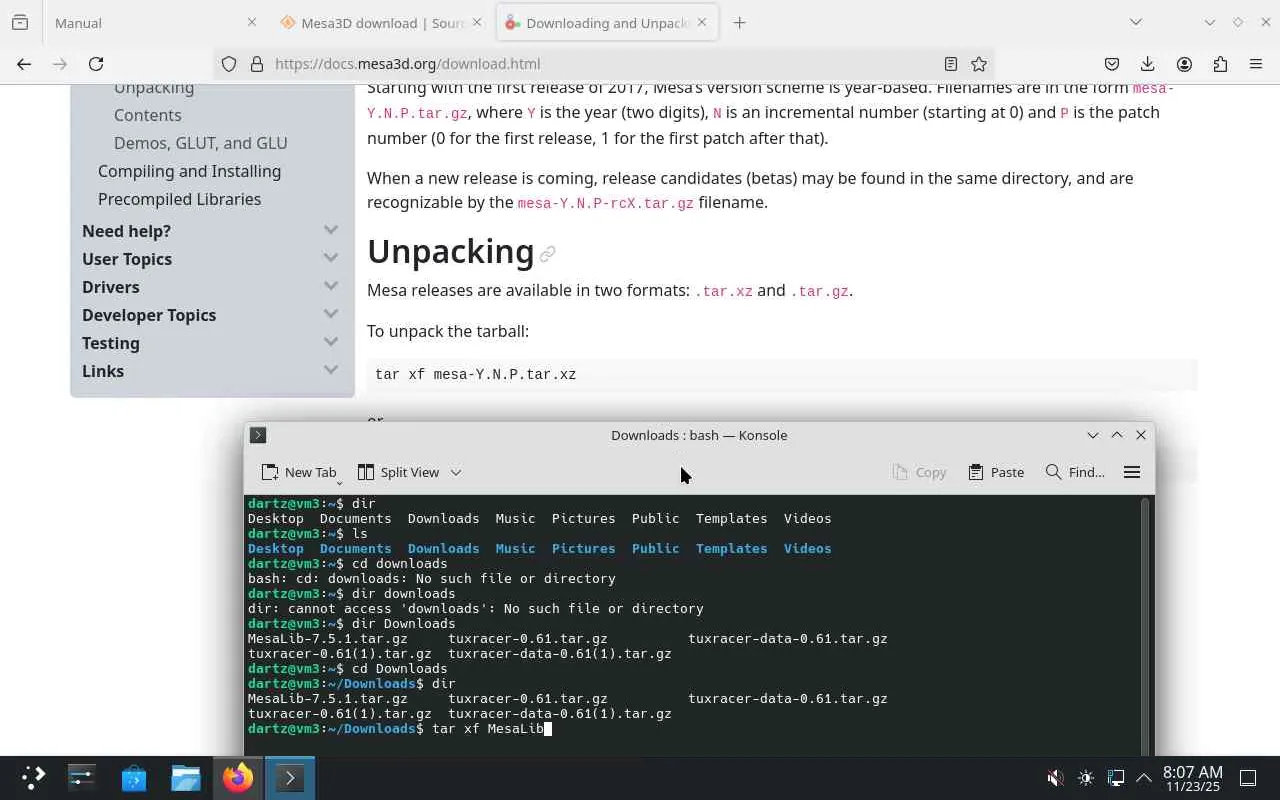The width and height of the screenshot is (1280, 800).
Task: Close the Mesa3D download tab
Action: (x=477, y=22)
